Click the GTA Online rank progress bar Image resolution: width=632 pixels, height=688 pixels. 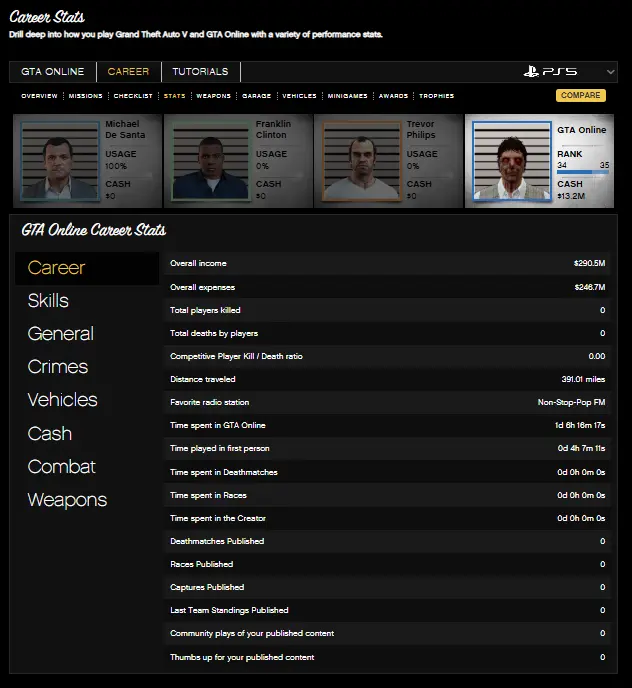583,172
